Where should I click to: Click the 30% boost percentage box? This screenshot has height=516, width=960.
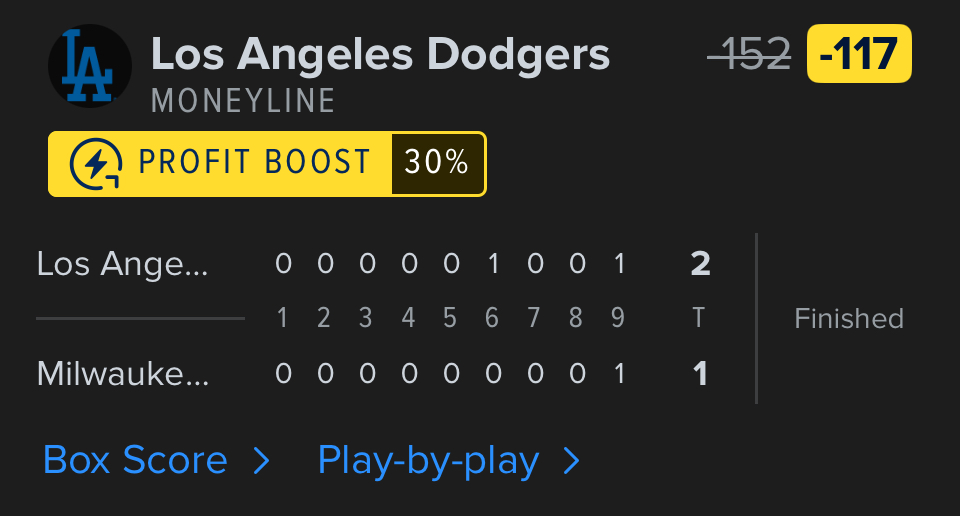[x=437, y=163]
